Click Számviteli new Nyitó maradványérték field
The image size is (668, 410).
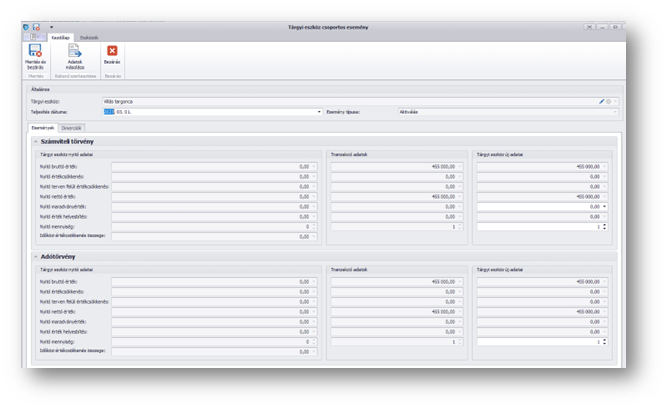(540, 206)
